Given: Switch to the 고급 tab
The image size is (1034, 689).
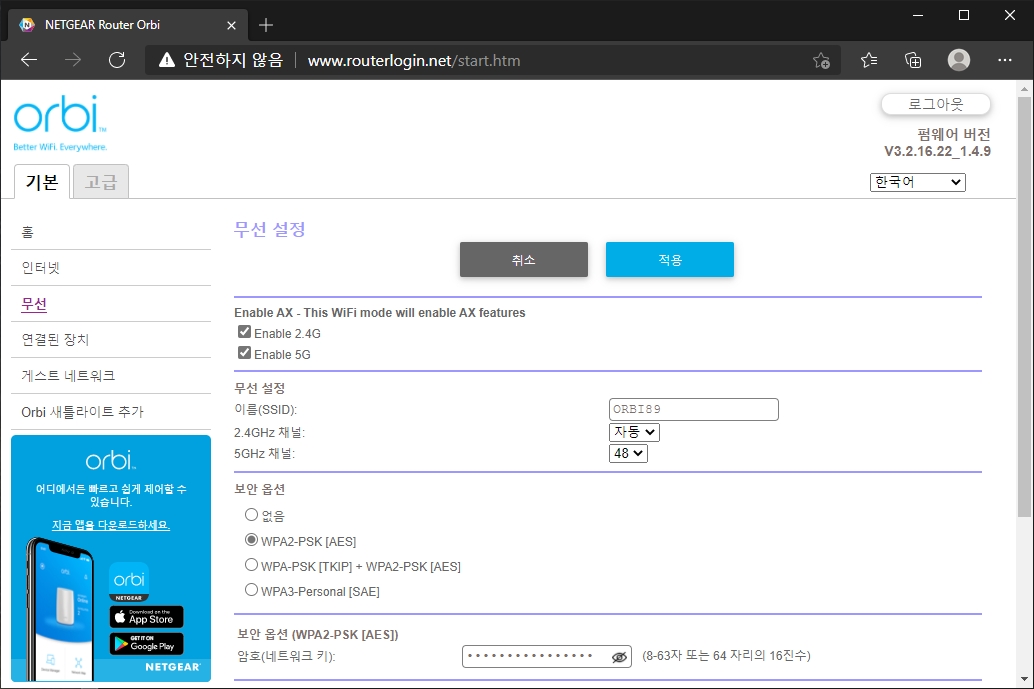Looking at the screenshot, I should [100, 182].
